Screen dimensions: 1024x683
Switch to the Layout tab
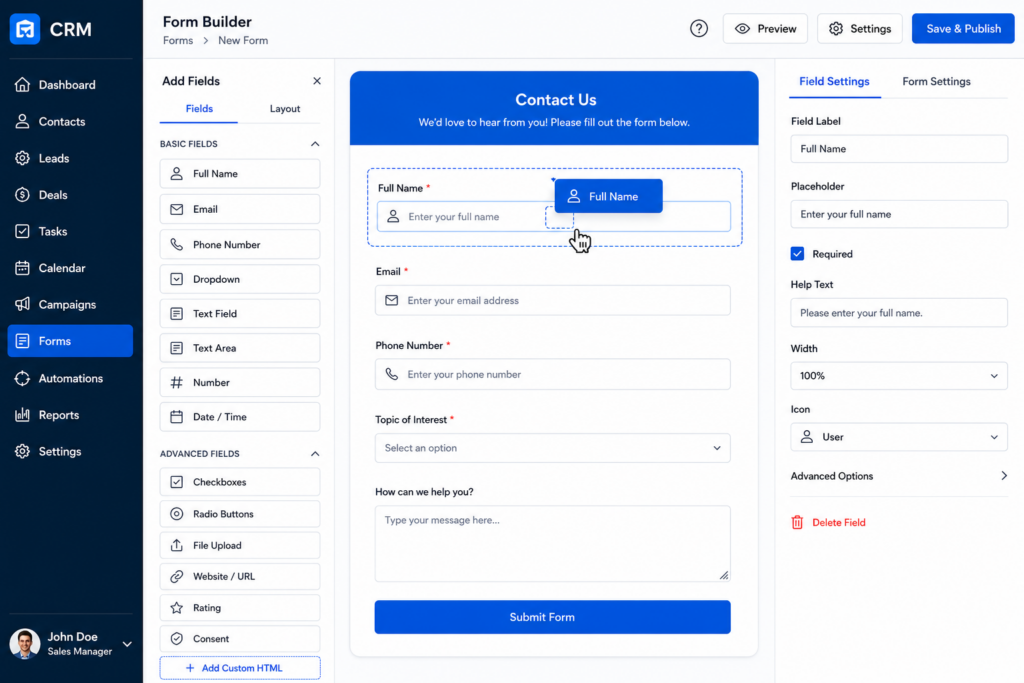click(285, 109)
